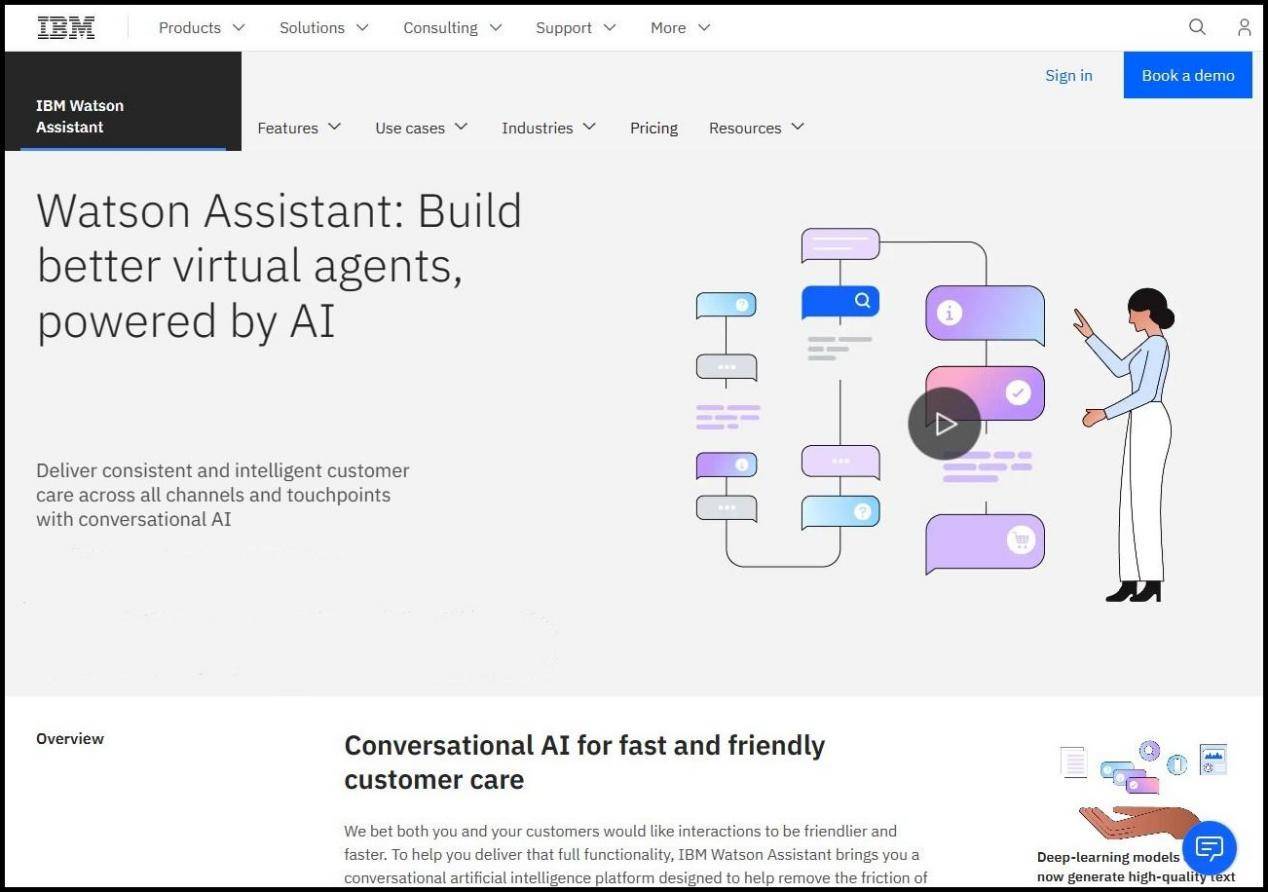Select the IBM Watson Assistant tab
The image size is (1268, 892).
point(80,116)
